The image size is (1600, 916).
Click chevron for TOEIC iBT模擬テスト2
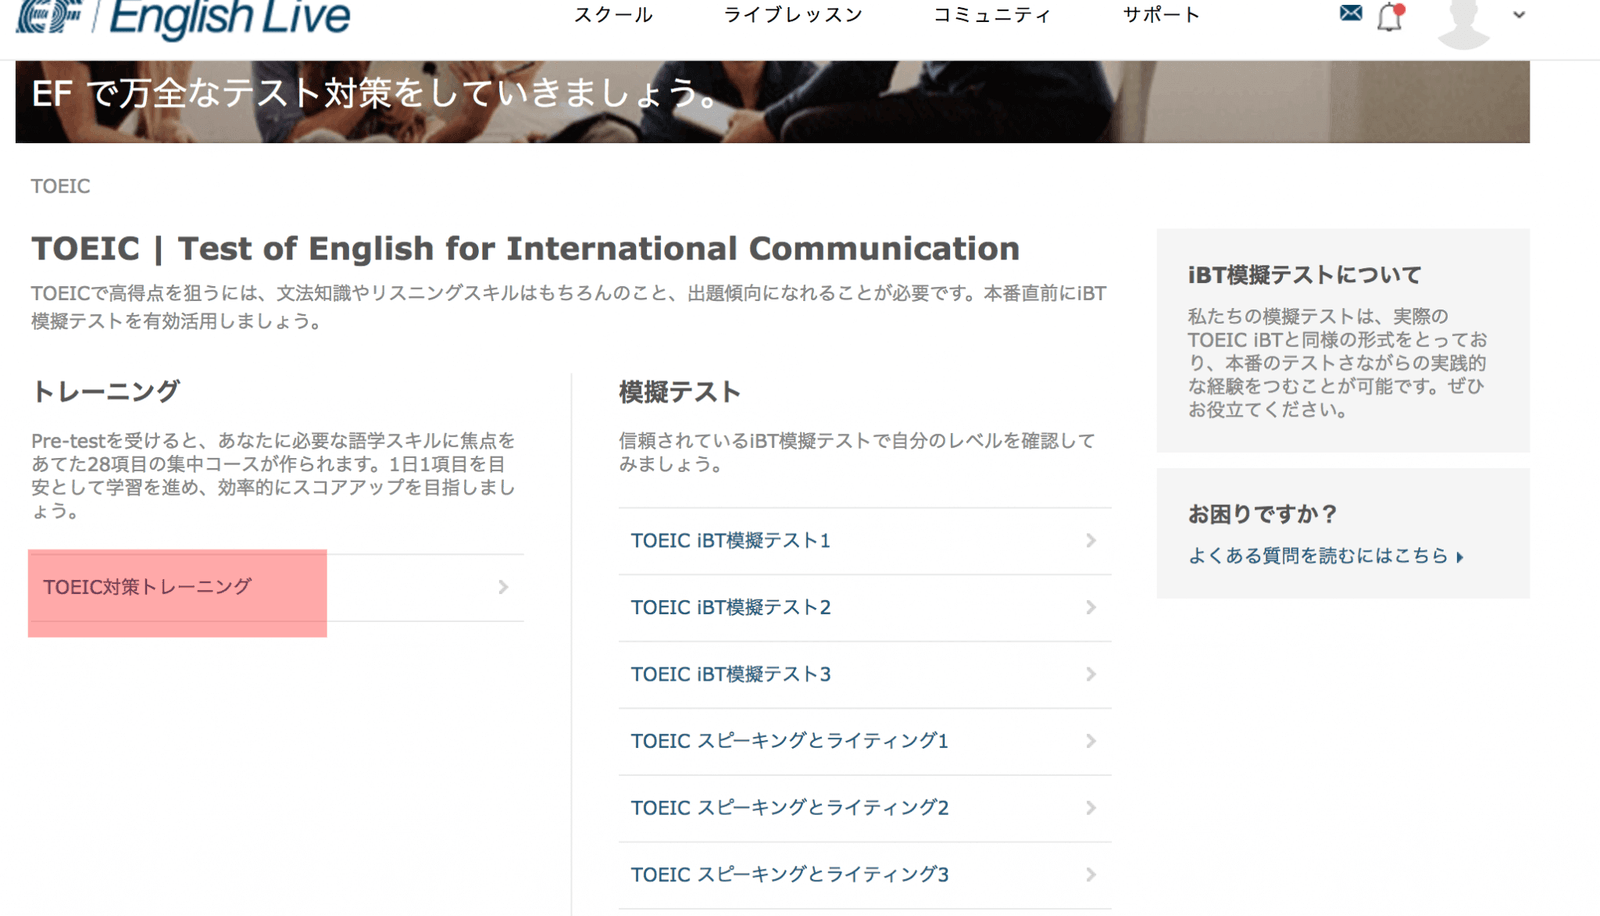pos(1091,608)
